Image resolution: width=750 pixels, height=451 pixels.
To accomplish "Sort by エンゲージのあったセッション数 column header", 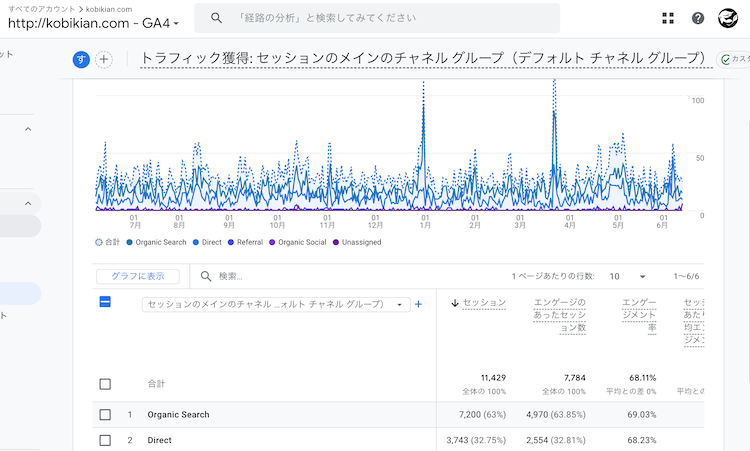I will coord(560,315).
